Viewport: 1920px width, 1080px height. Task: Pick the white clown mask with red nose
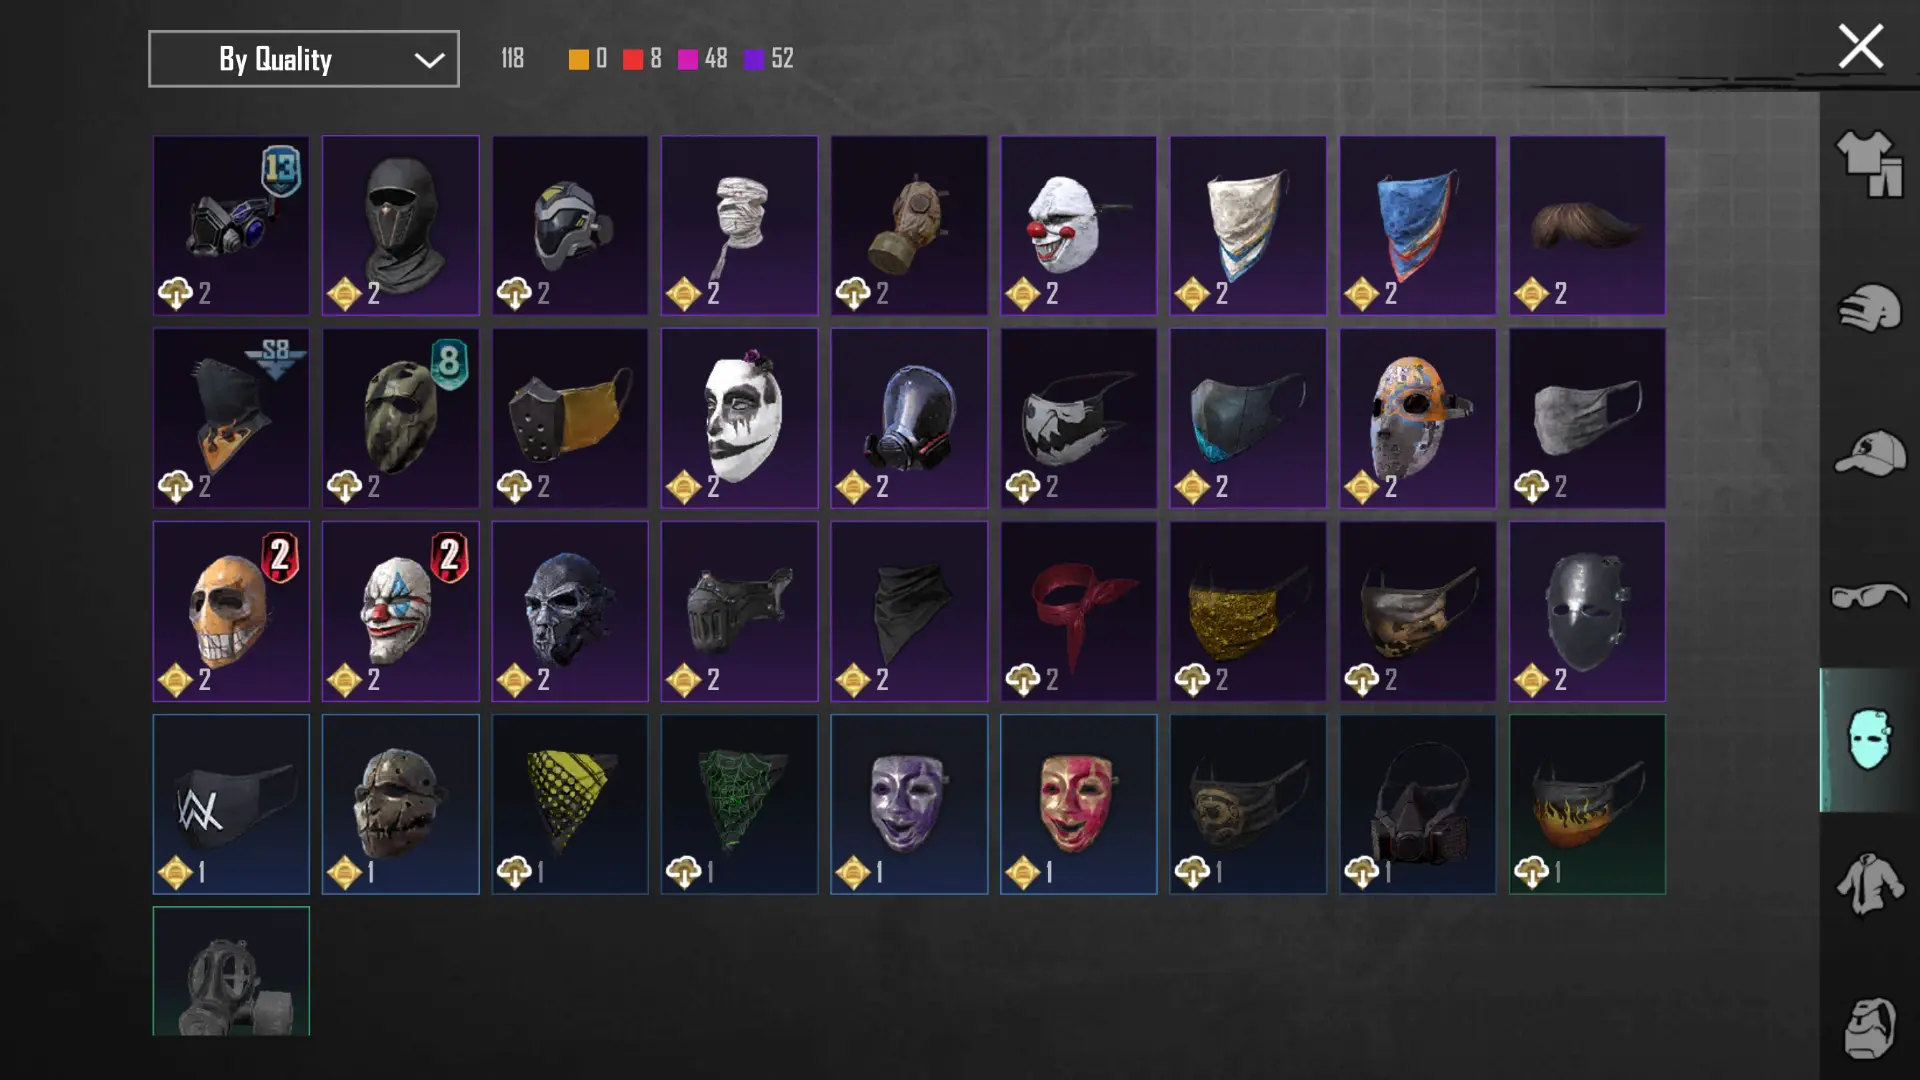[x=1078, y=226]
